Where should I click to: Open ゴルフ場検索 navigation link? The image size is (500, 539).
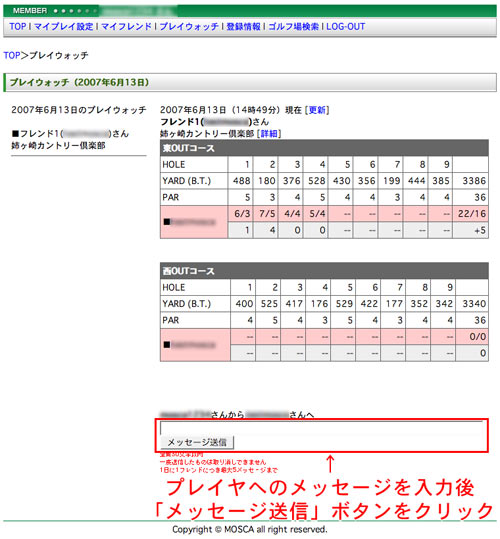tap(293, 26)
